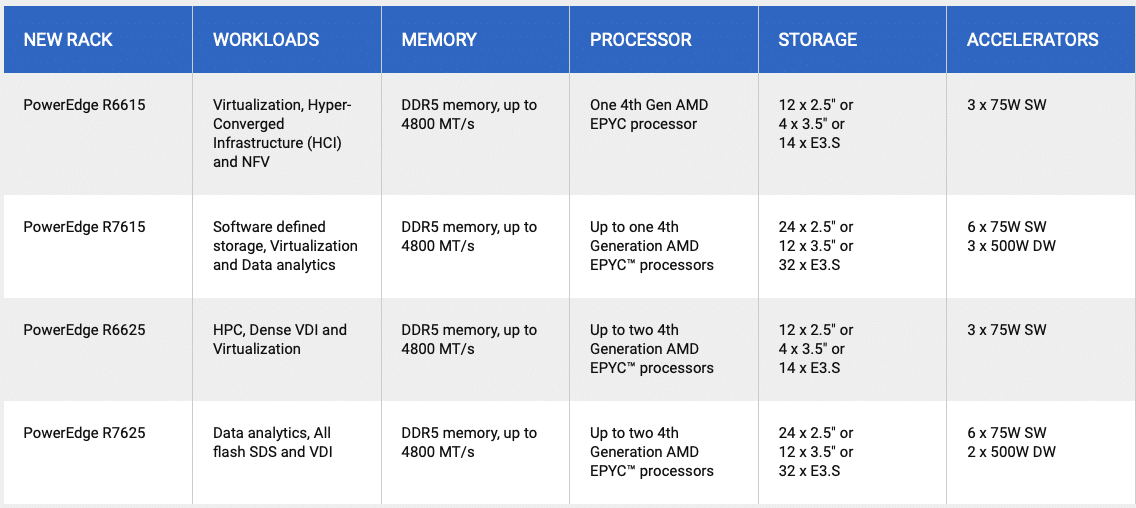Select the STORAGE column header
The image size is (1136, 508).
(x=817, y=40)
